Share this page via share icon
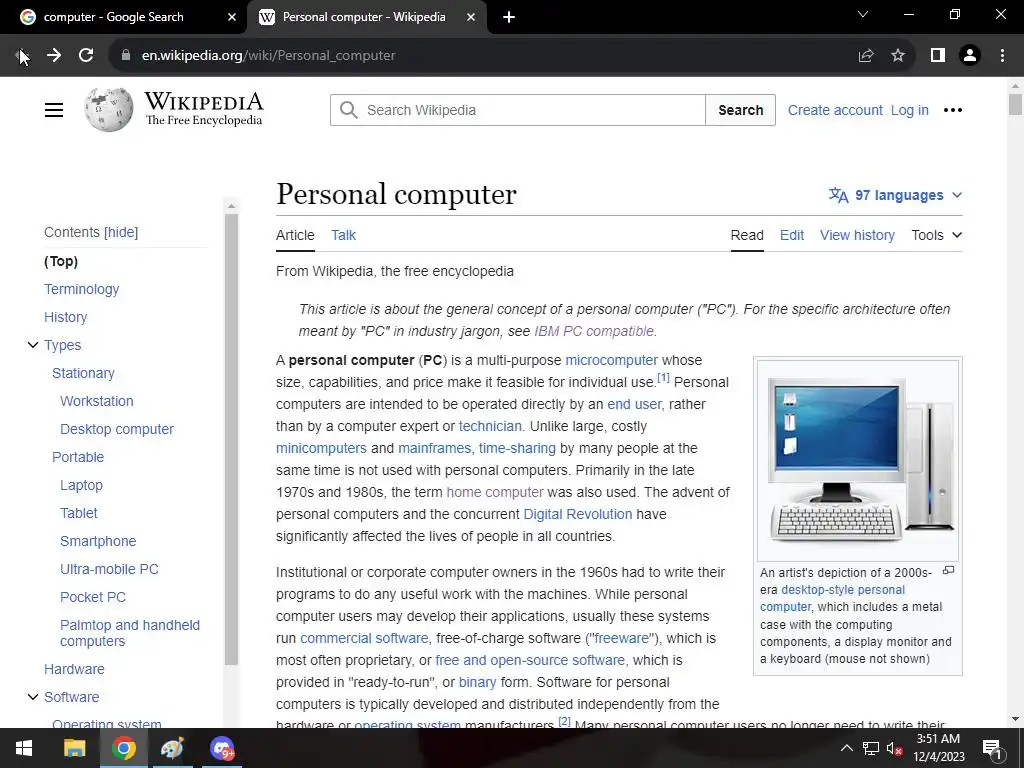This screenshot has width=1024, height=768. [866, 56]
